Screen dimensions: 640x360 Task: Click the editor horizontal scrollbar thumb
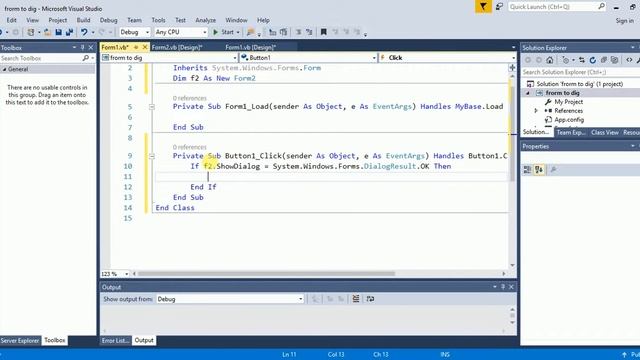coord(266,274)
